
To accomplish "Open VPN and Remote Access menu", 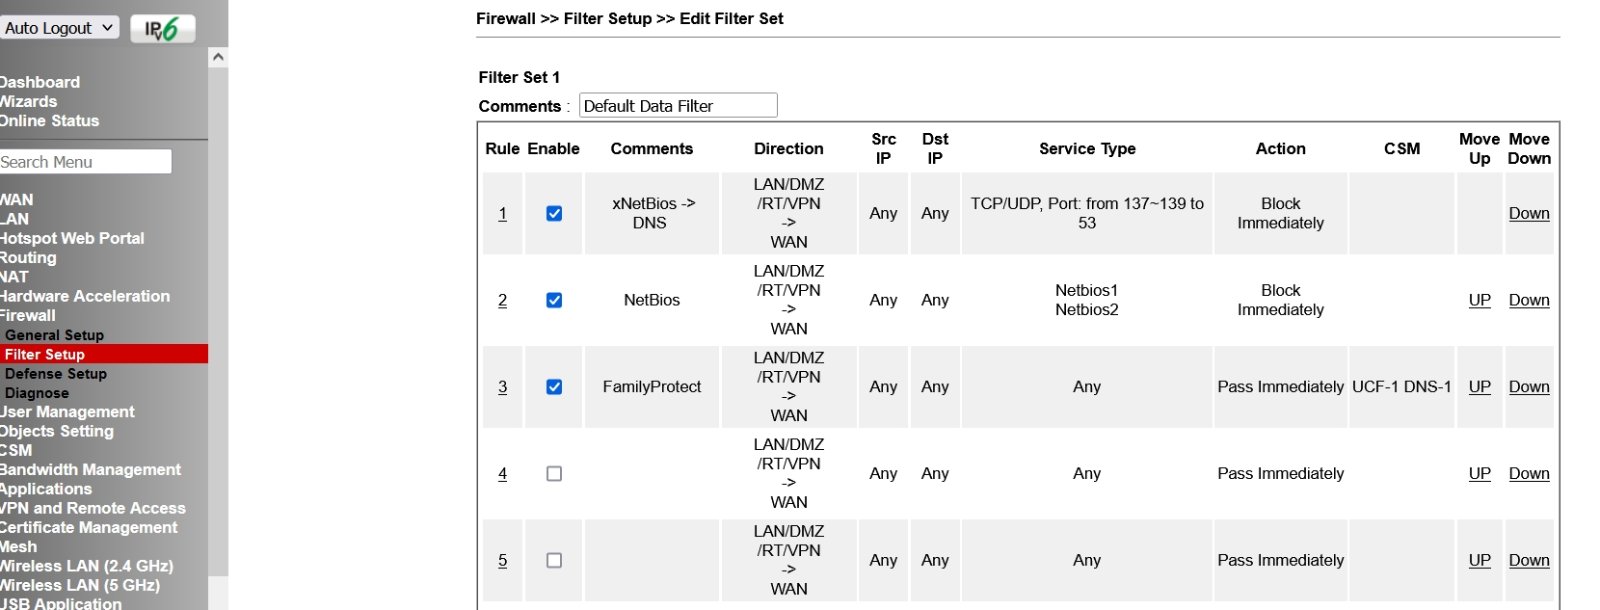I will (93, 508).
